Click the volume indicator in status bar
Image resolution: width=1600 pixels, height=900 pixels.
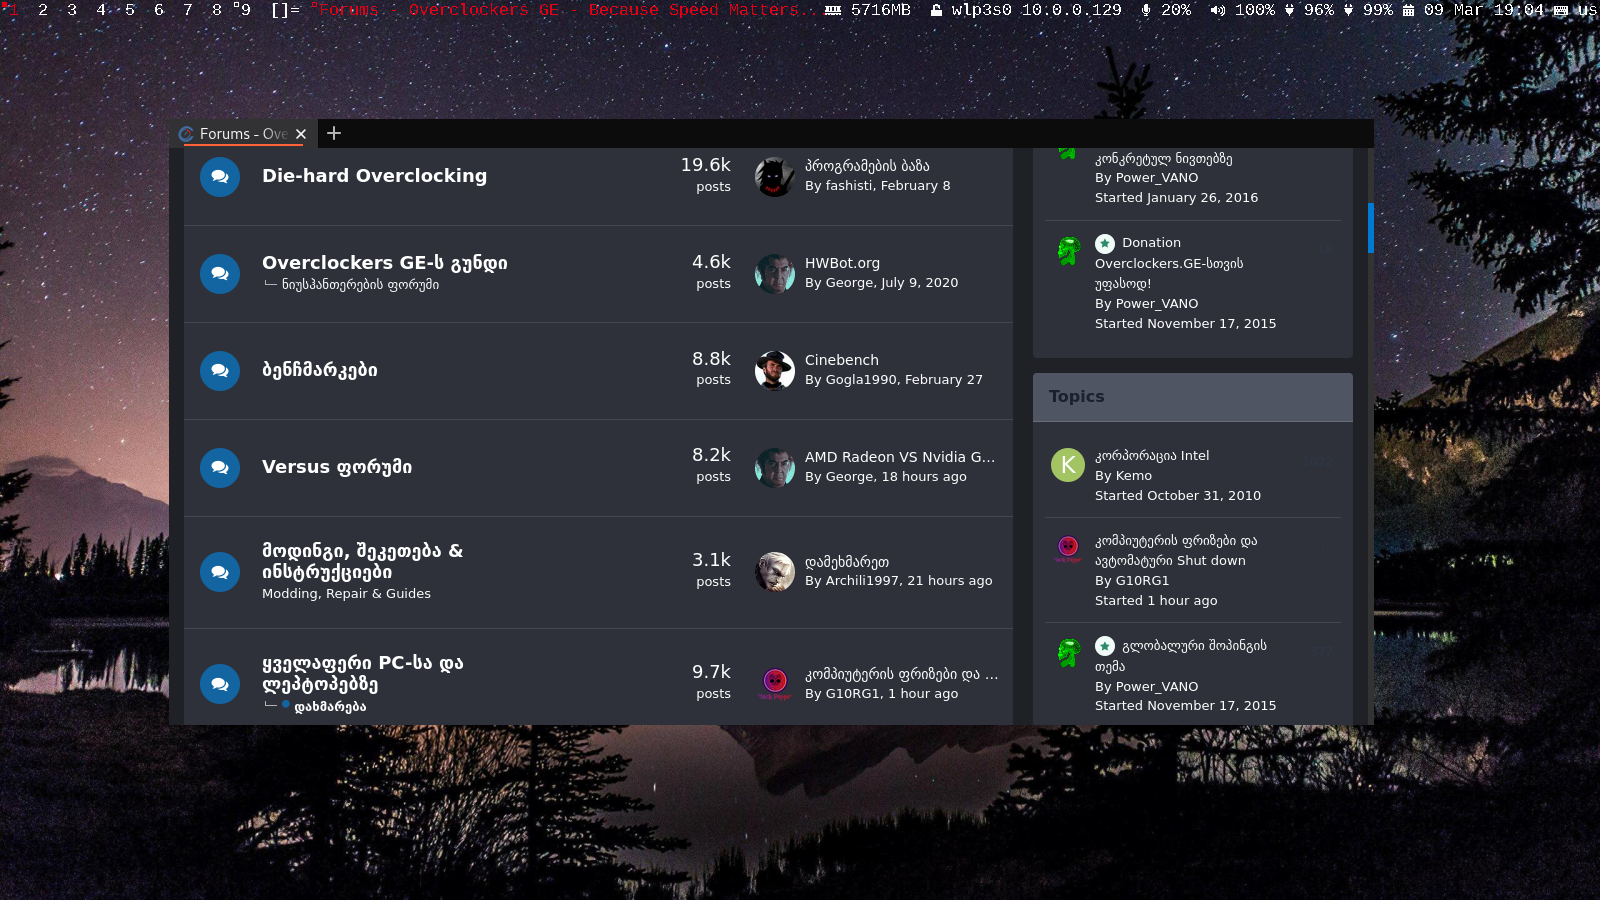pyautogui.click(x=1242, y=10)
